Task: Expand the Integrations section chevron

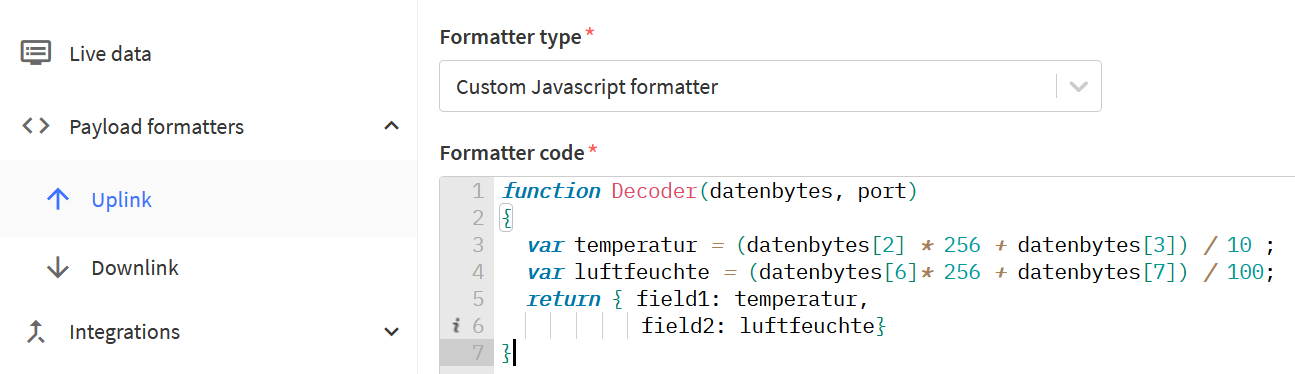Action: click(392, 332)
